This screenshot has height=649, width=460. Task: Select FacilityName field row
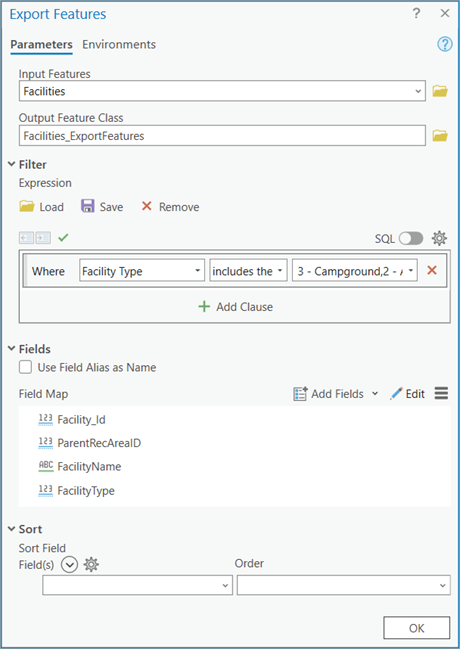coord(234,466)
